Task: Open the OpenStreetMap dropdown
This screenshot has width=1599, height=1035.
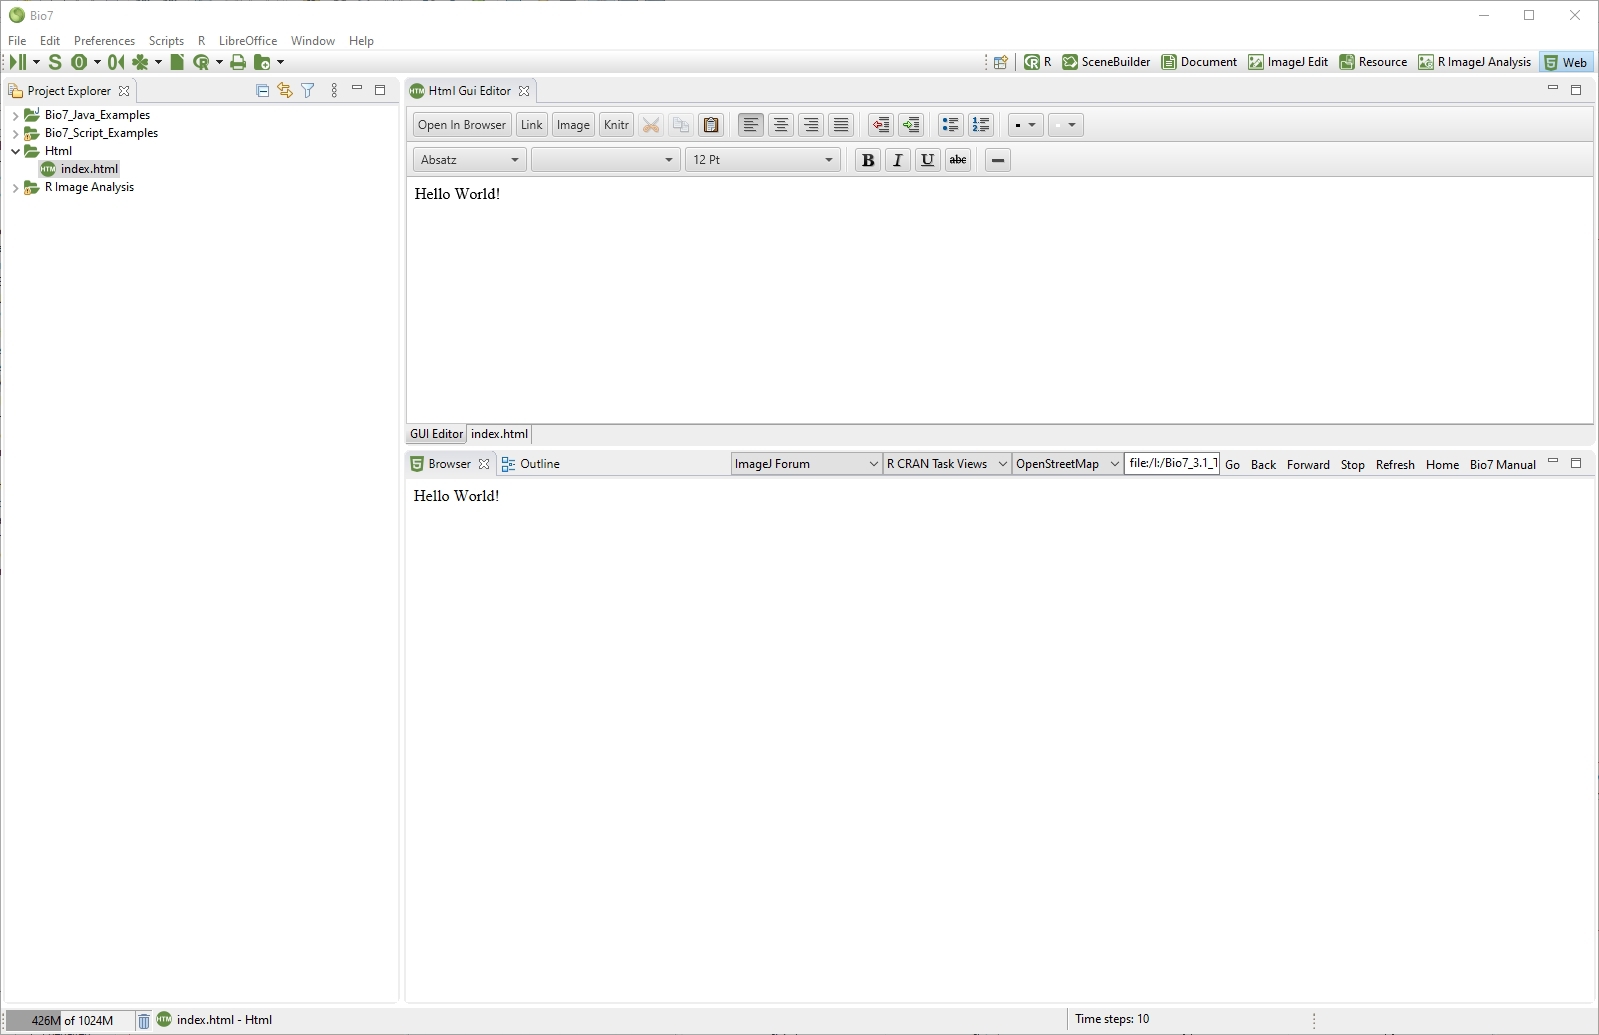Action: tap(1067, 464)
